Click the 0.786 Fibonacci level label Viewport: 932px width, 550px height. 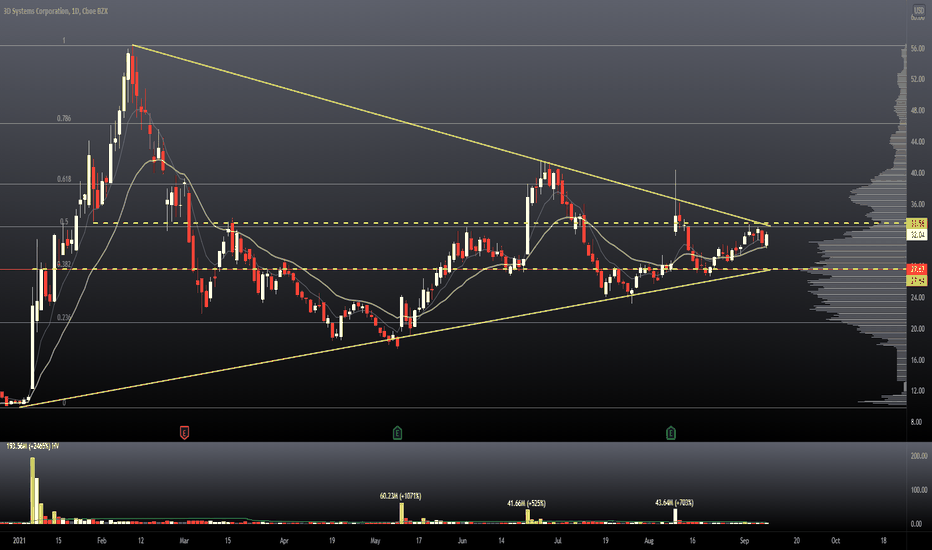point(64,118)
